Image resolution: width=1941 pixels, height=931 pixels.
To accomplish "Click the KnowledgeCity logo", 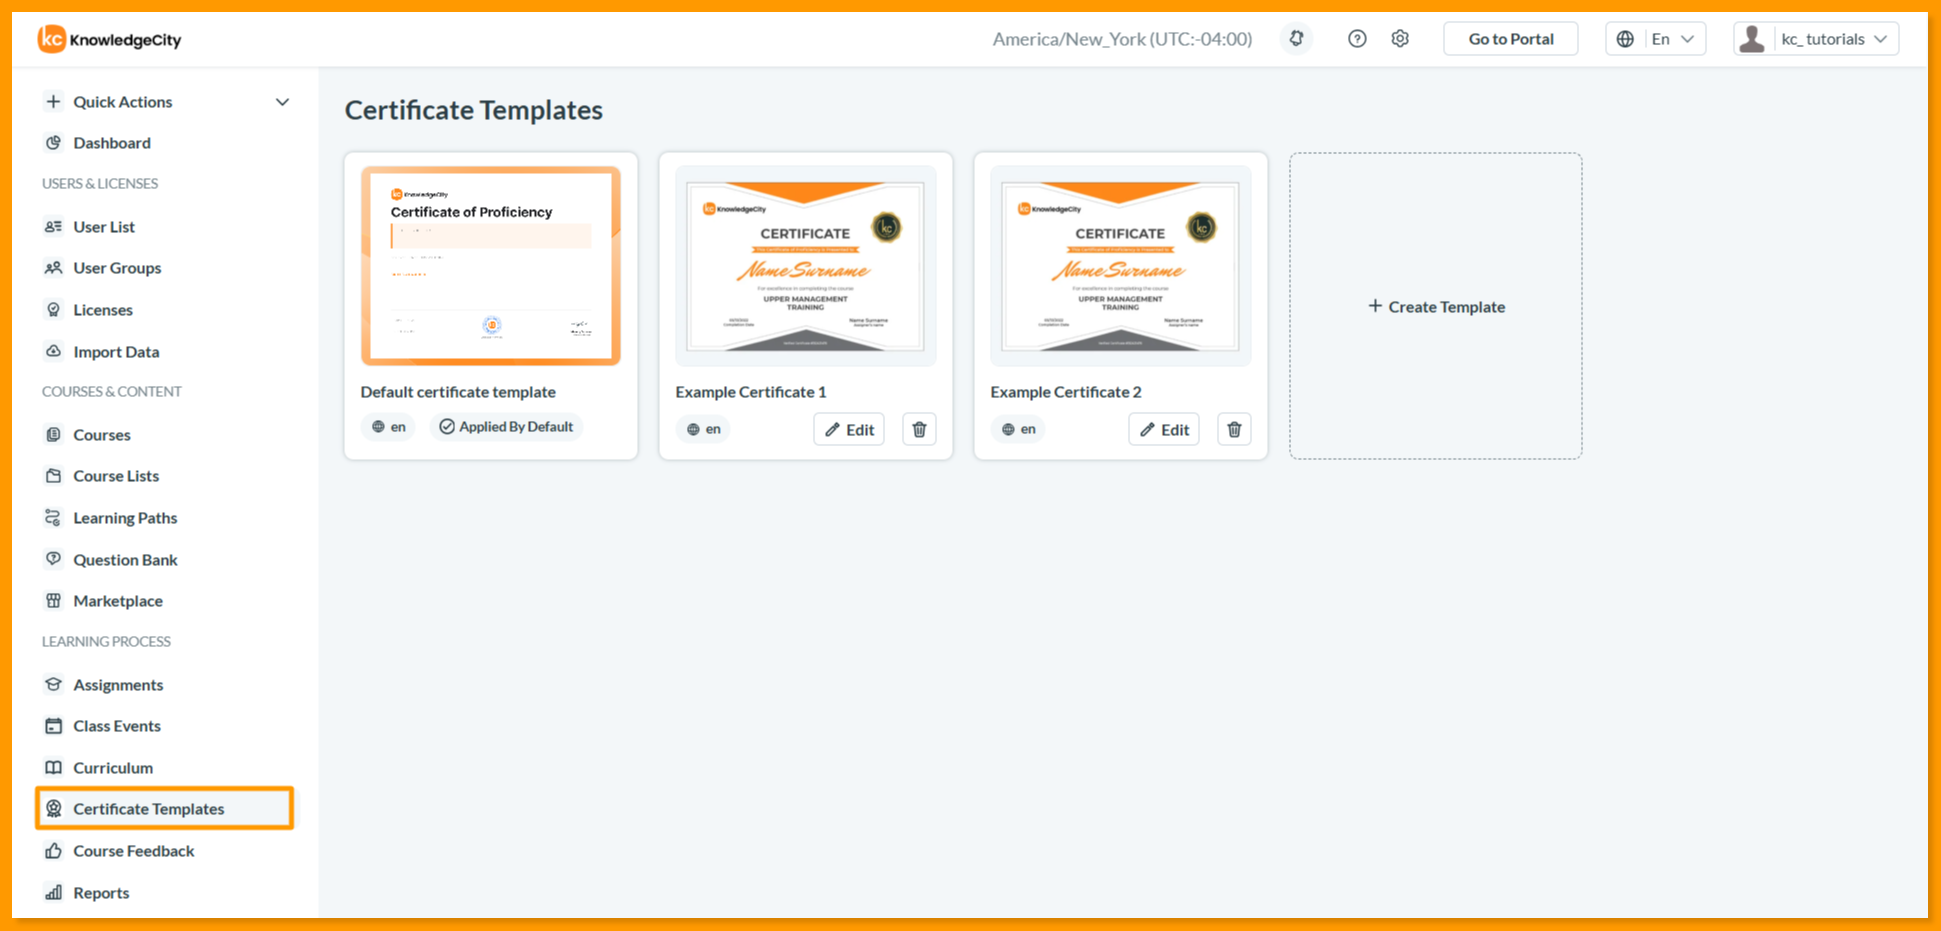I will pyautogui.click(x=110, y=39).
